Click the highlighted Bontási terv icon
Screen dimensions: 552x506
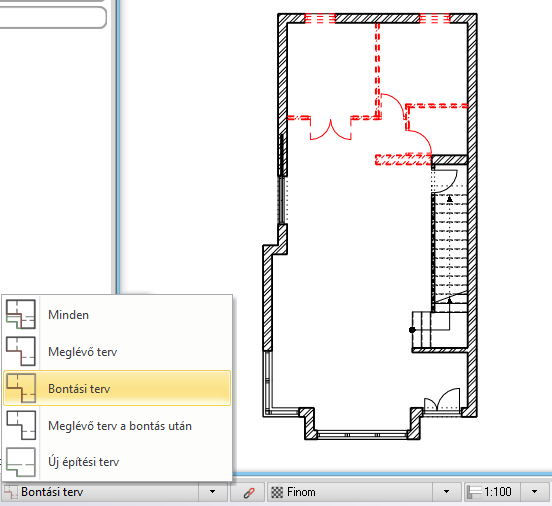(x=21, y=388)
